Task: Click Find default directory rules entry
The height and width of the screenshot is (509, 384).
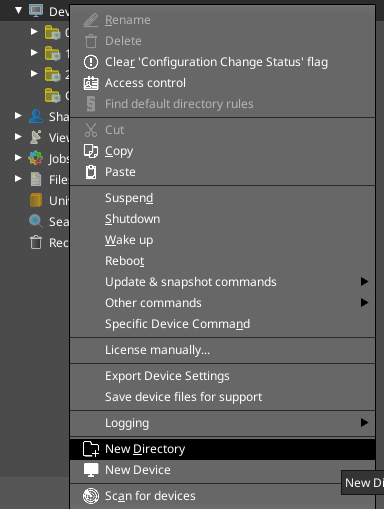Action: point(222,104)
